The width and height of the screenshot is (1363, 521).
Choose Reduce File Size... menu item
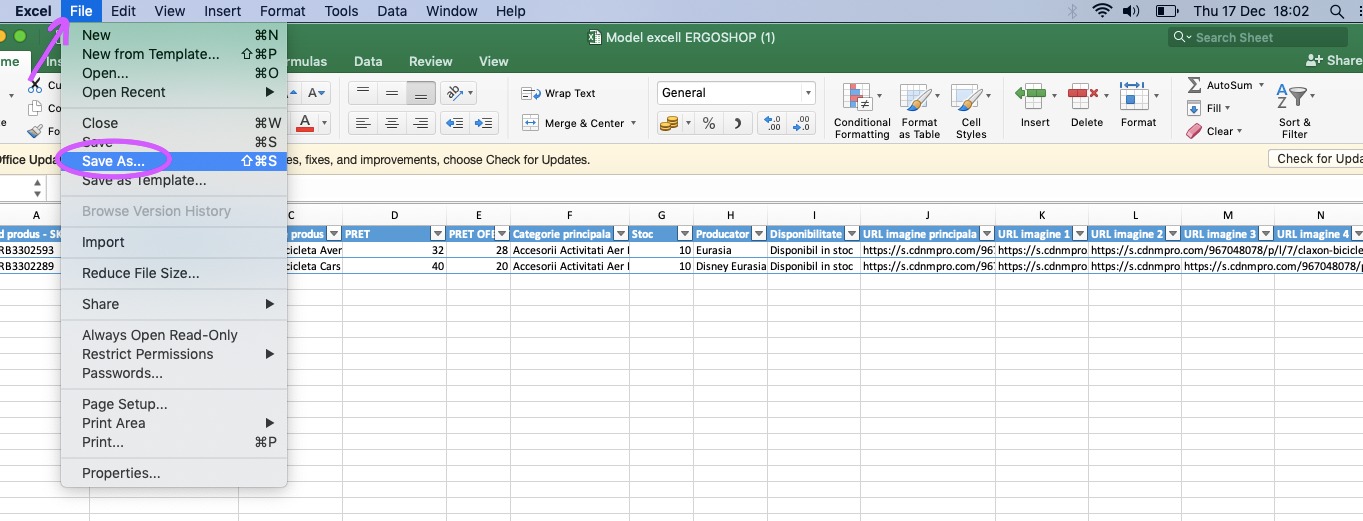click(x=174, y=273)
